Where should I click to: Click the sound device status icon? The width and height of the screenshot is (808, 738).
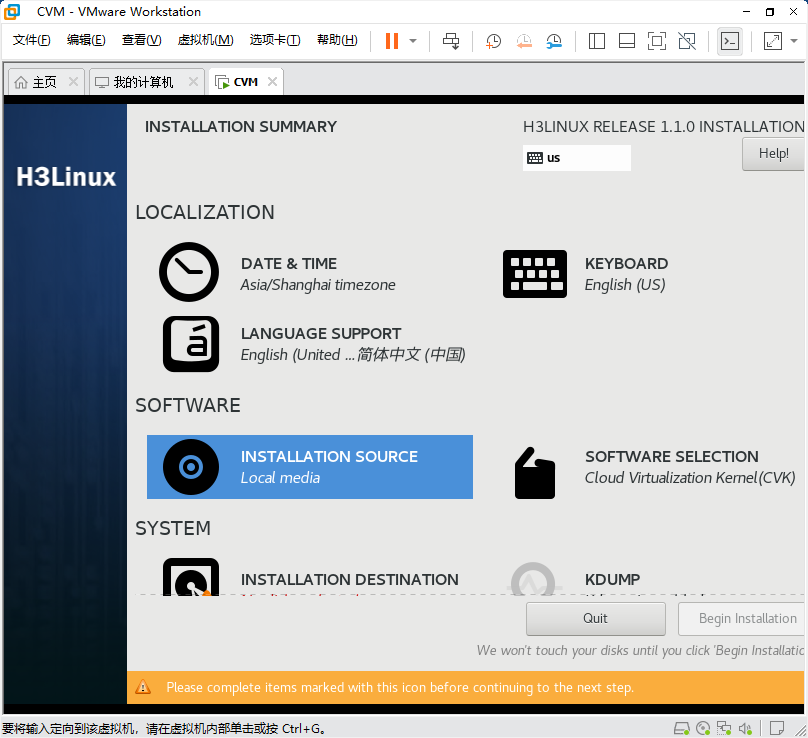click(x=744, y=728)
